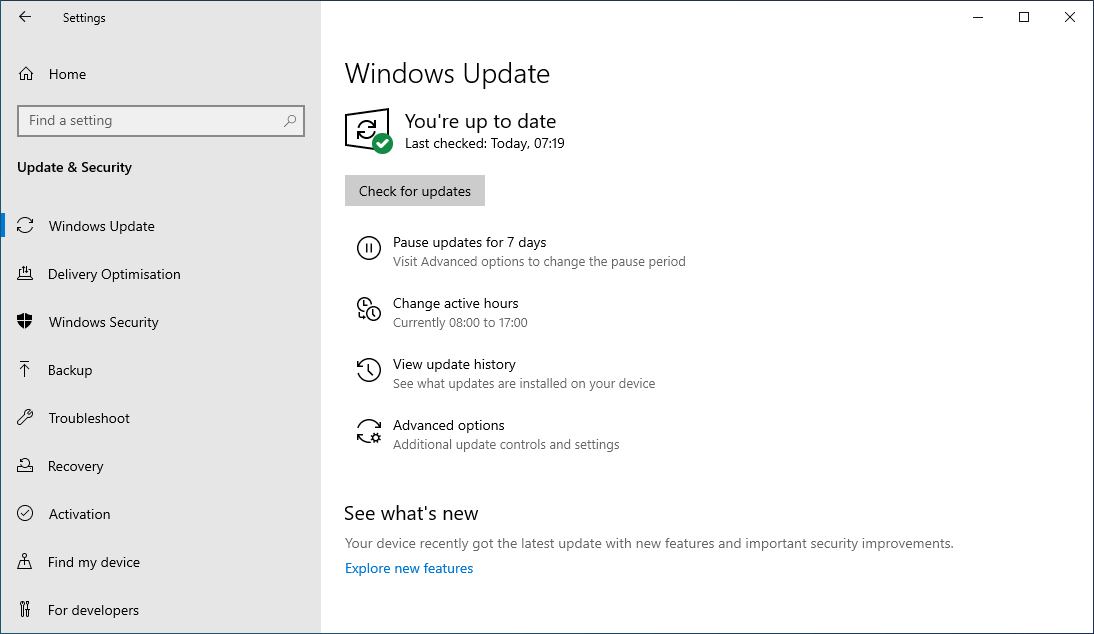This screenshot has width=1094, height=634.
Task: Click the Find my device icon
Action: click(x=25, y=561)
